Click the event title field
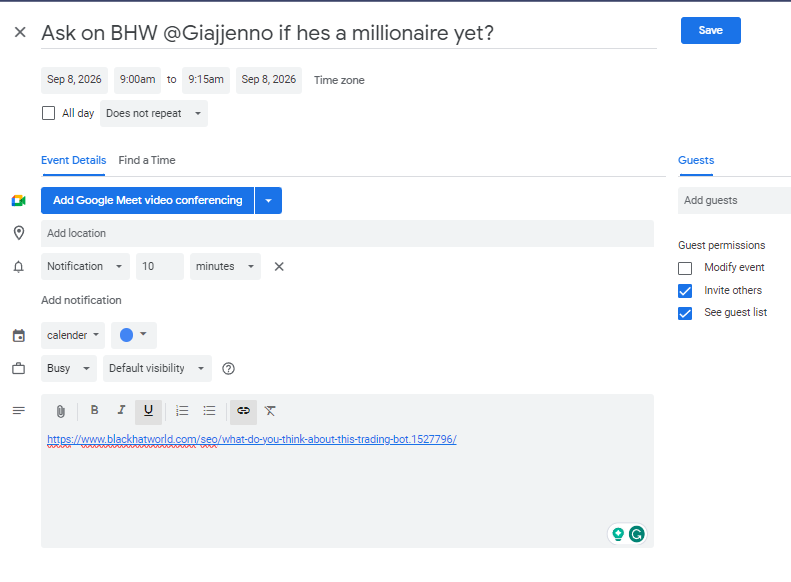The height and width of the screenshot is (582, 791). (x=349, y=33)
